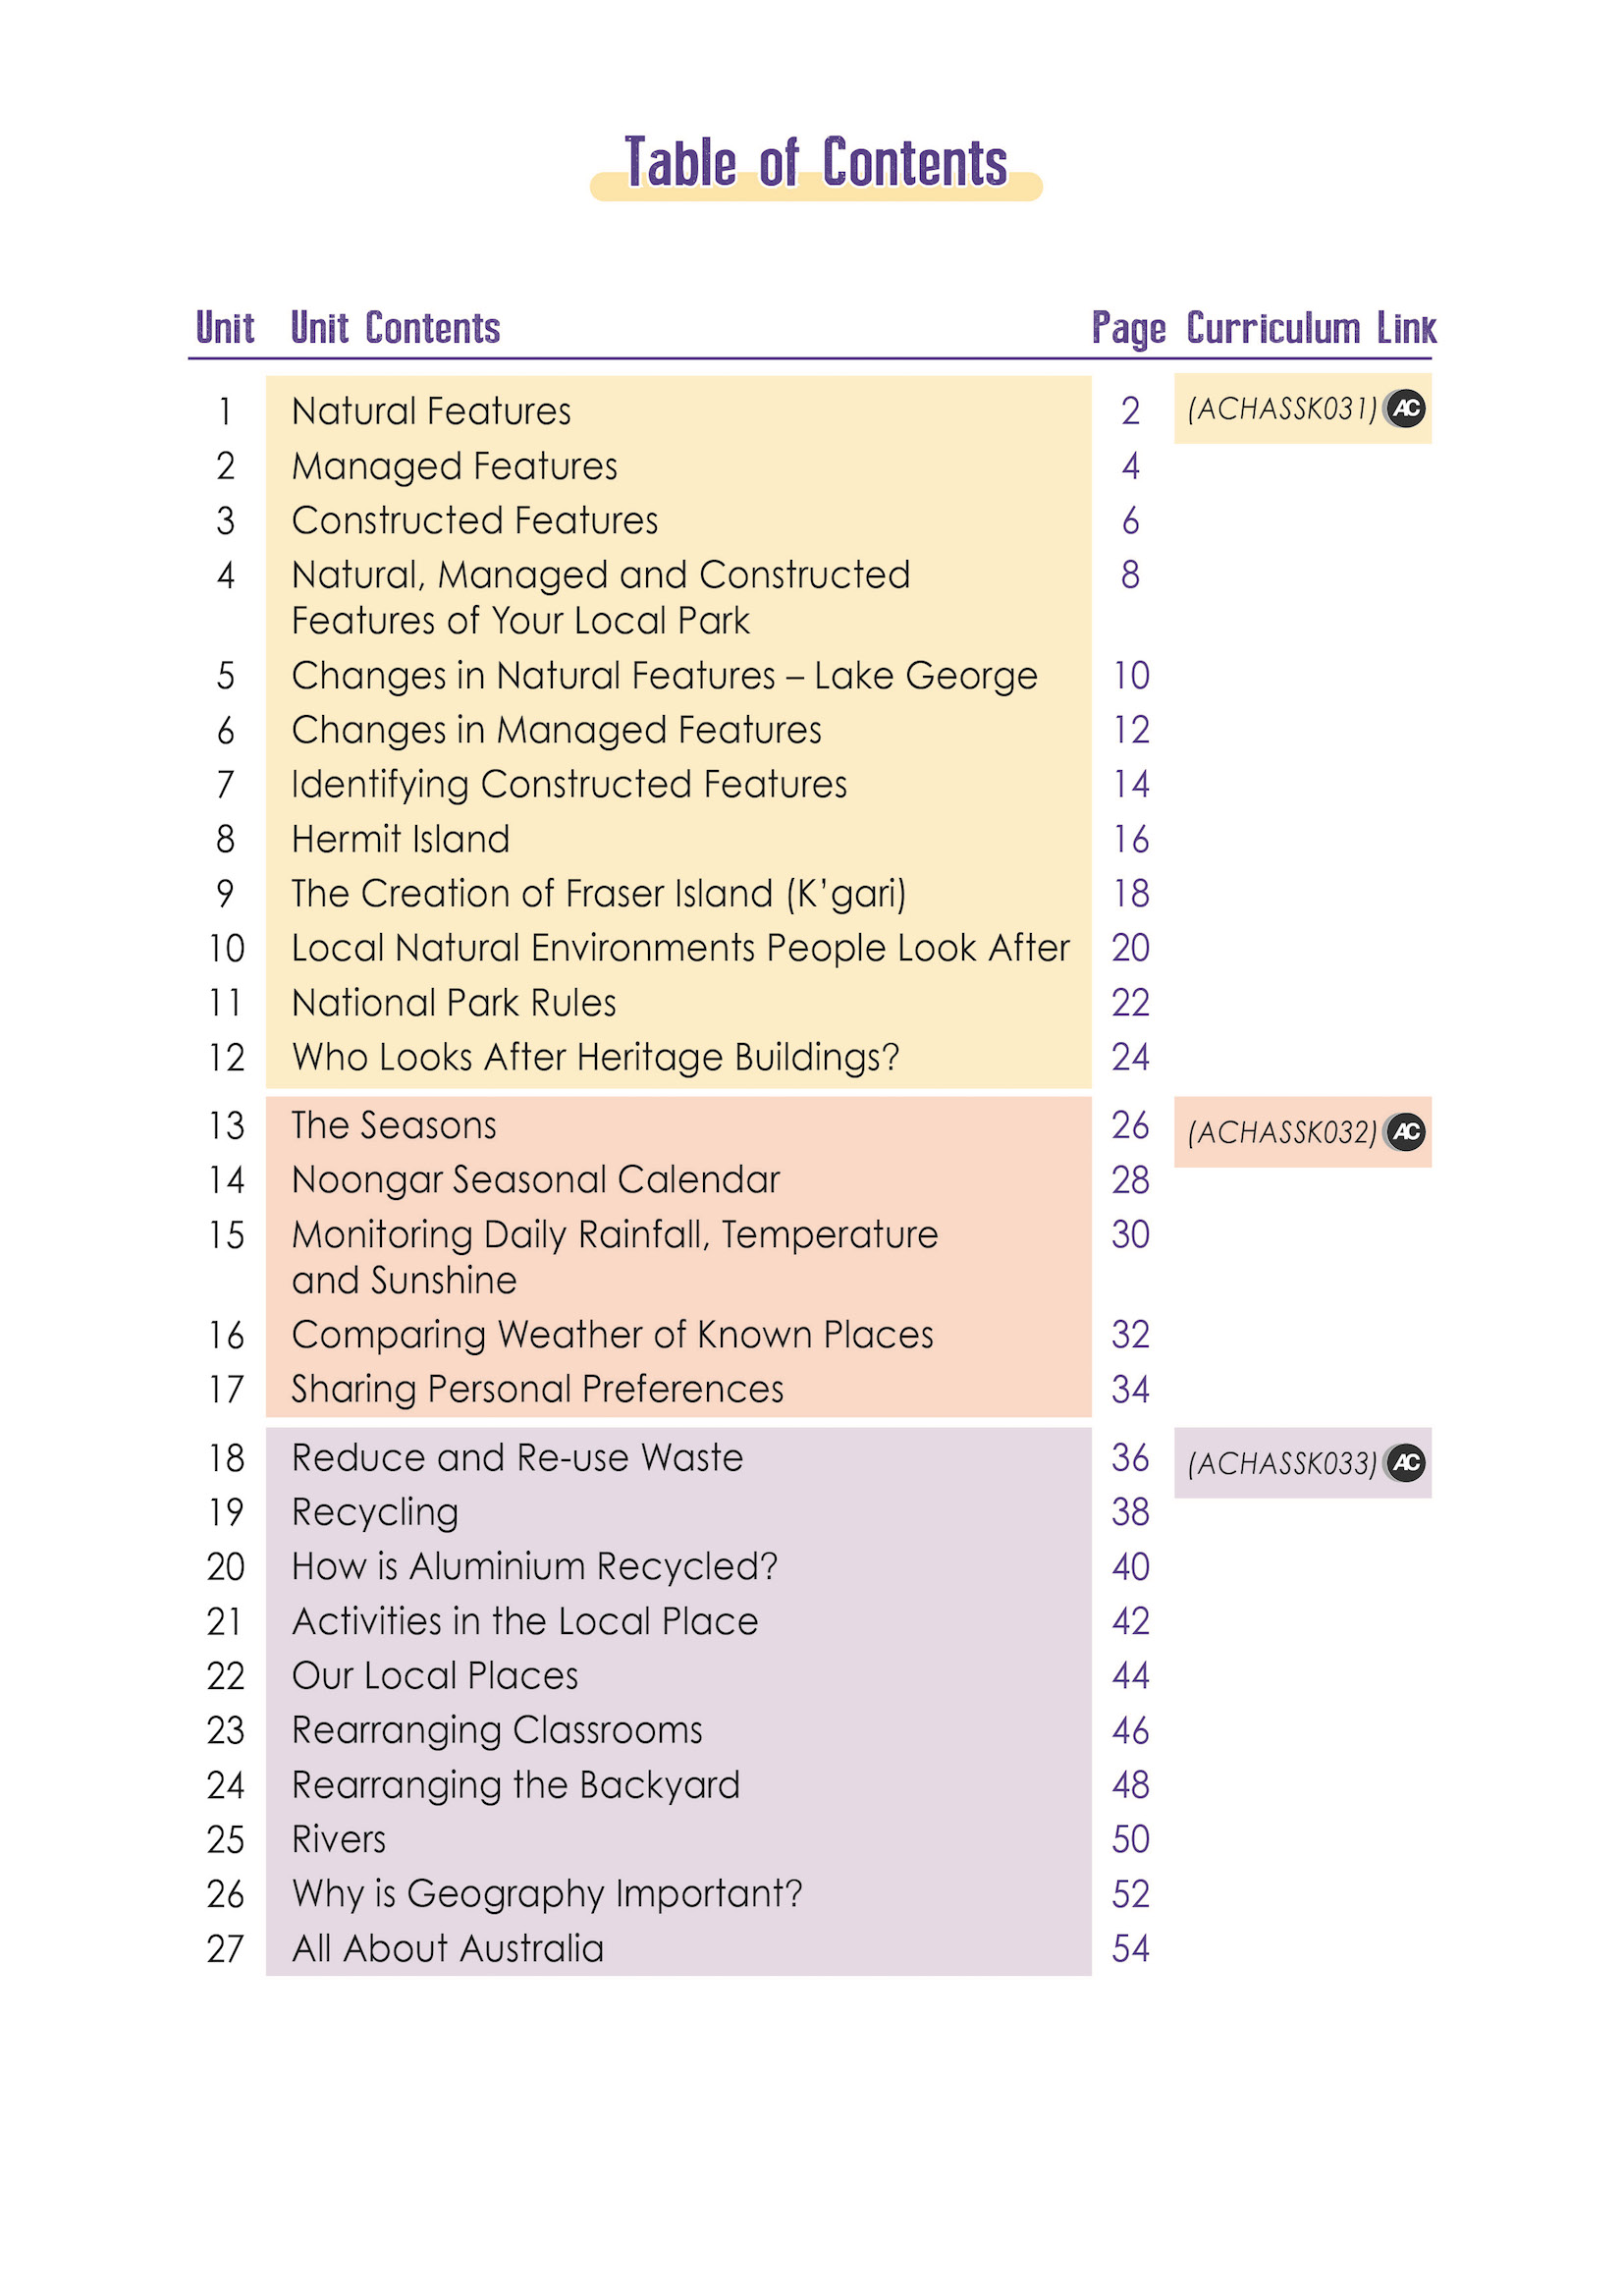Open the All About Australia unit
The width and height of the screenshot is (1623, 2296).
point(447,1948)
